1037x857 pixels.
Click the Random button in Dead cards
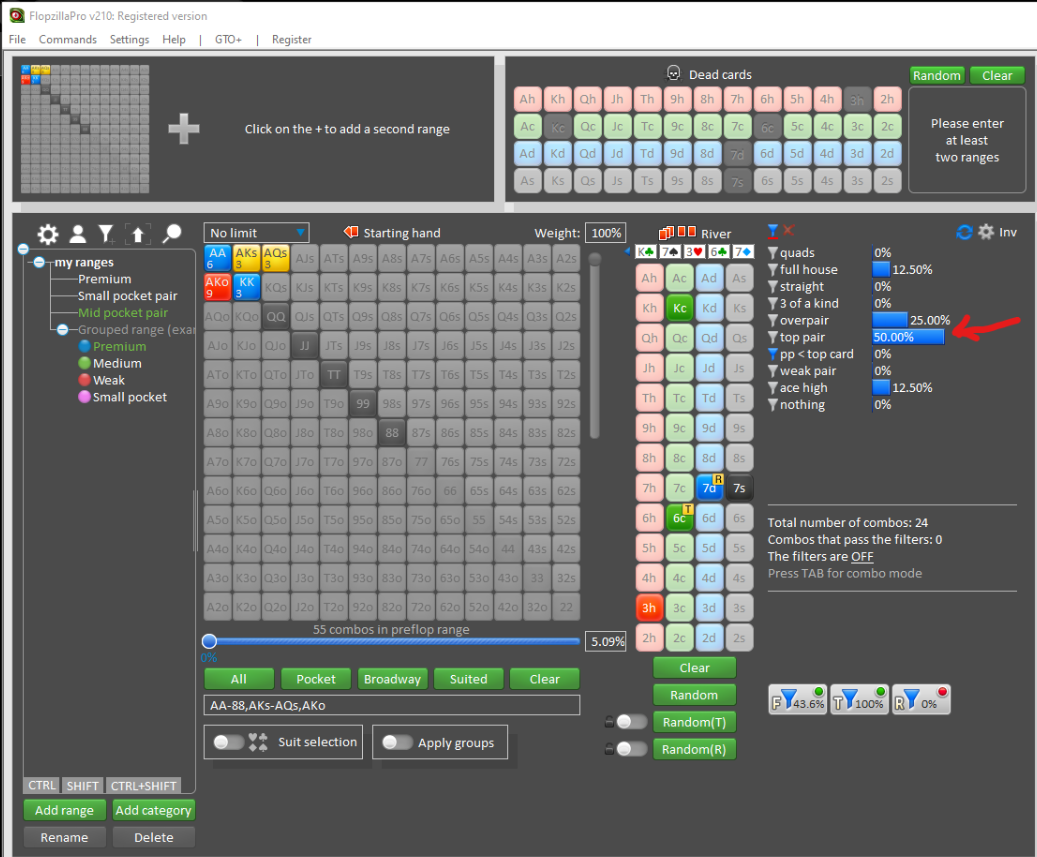pyautogui.click(x=936, y=75)
